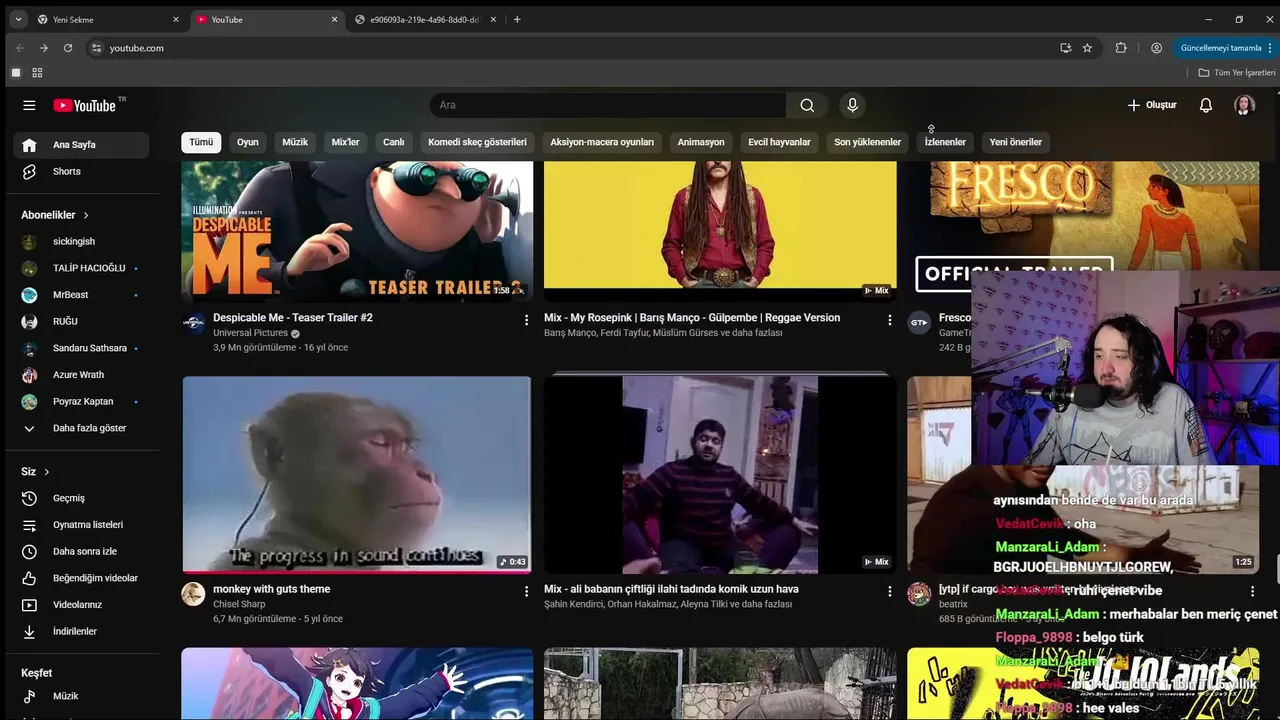Select the Animasyon filter chip
The width and height of the screenshot is (1280, 720).
(x=701, y=142)
